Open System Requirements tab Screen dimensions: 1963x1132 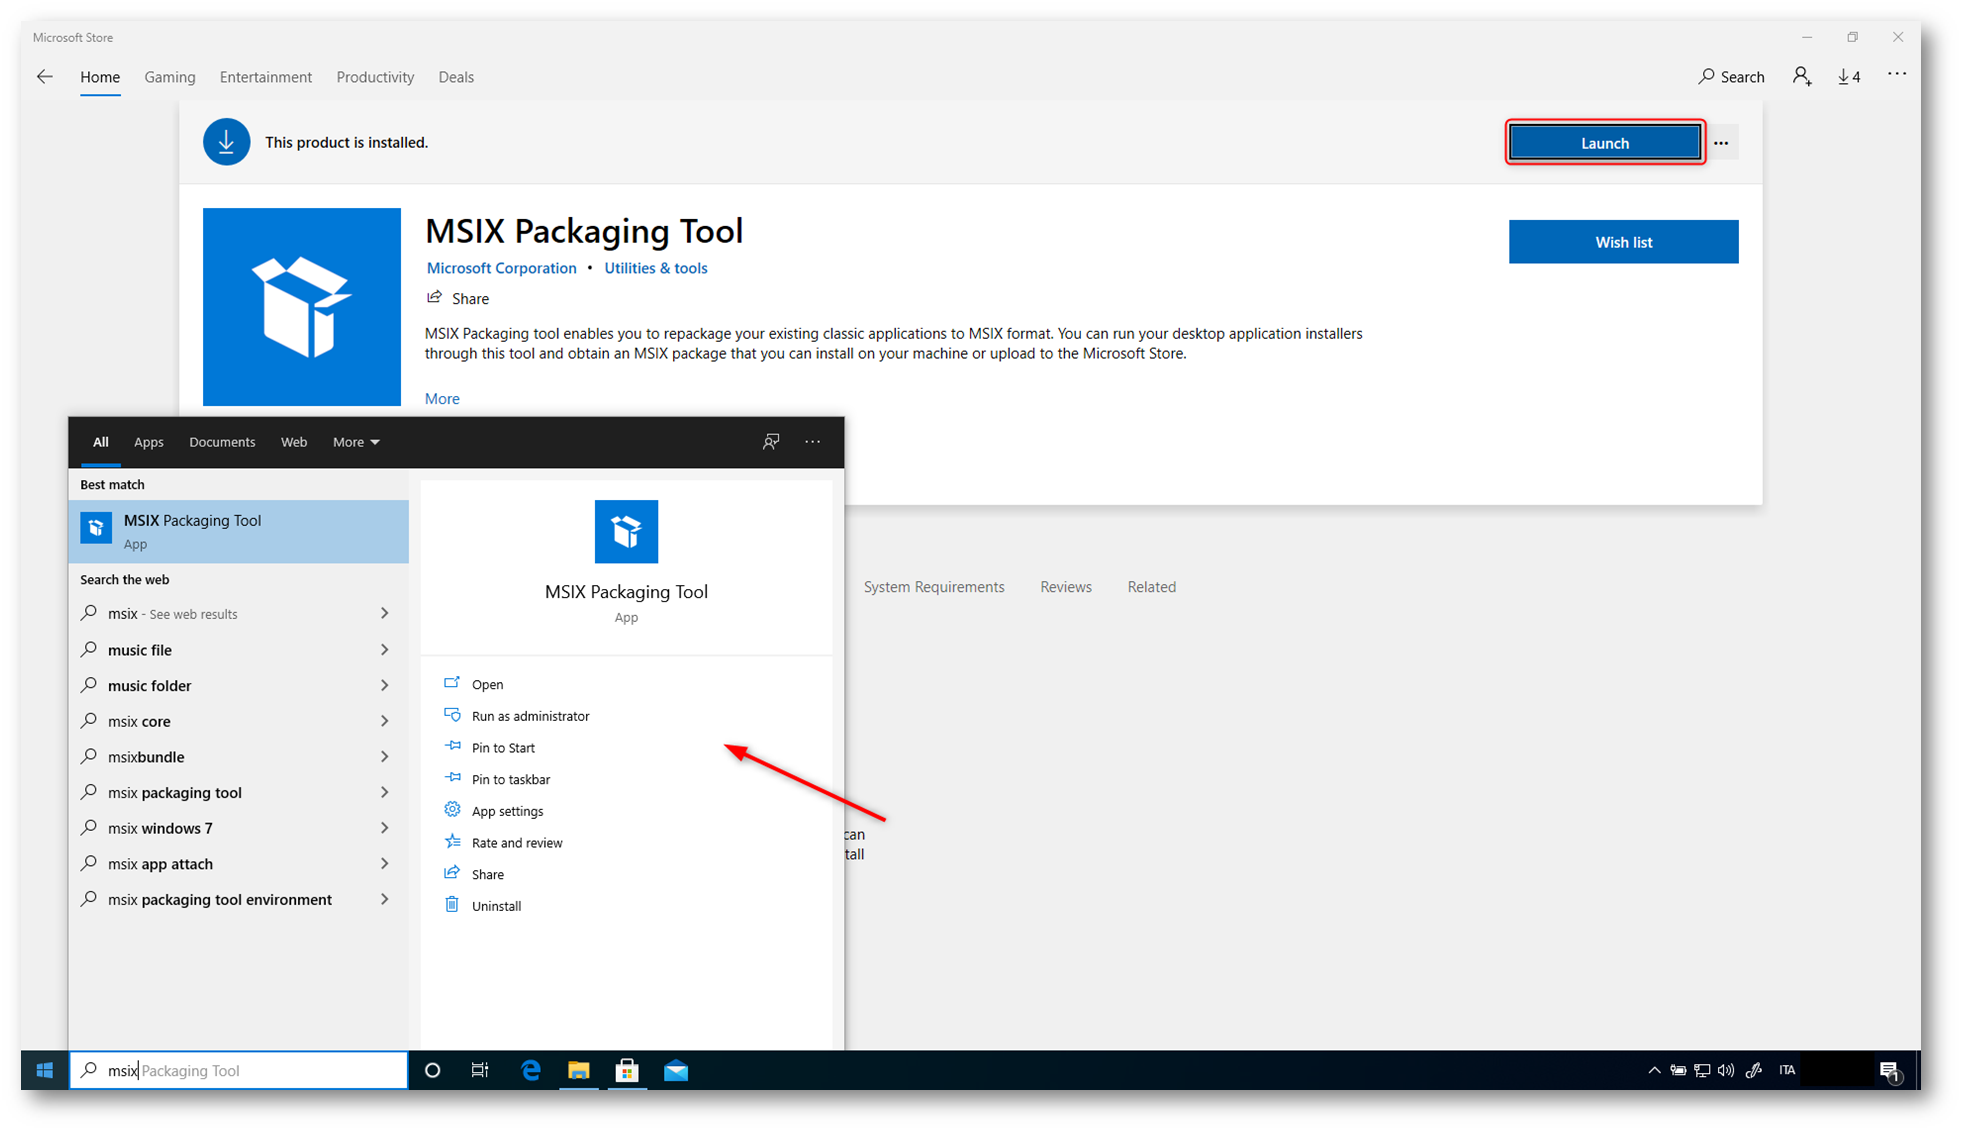click(x=934, y=587)
